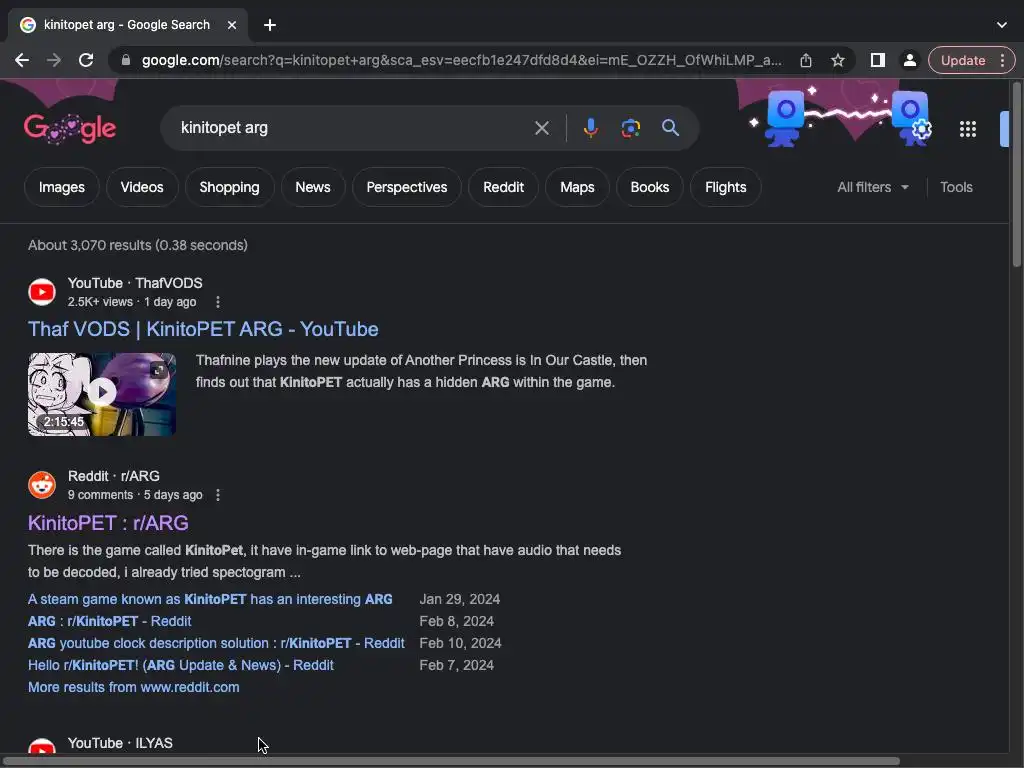This screenshot has height=768, width=1024.
Task: Select the Flights filter chip
Action: pos(726,187)
